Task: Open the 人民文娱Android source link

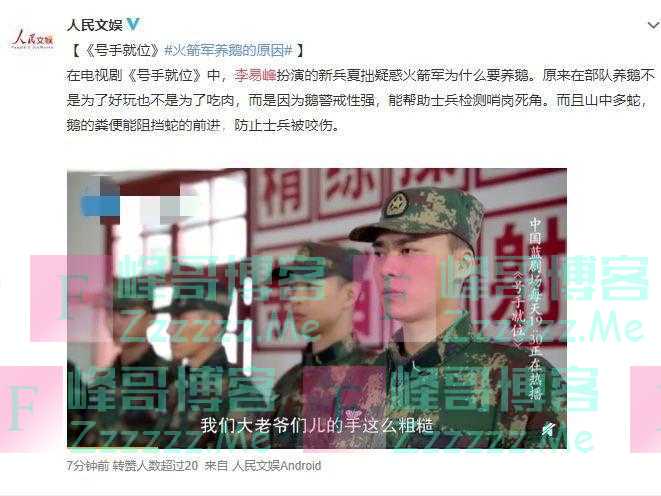Action: click(x=277, y=465)
